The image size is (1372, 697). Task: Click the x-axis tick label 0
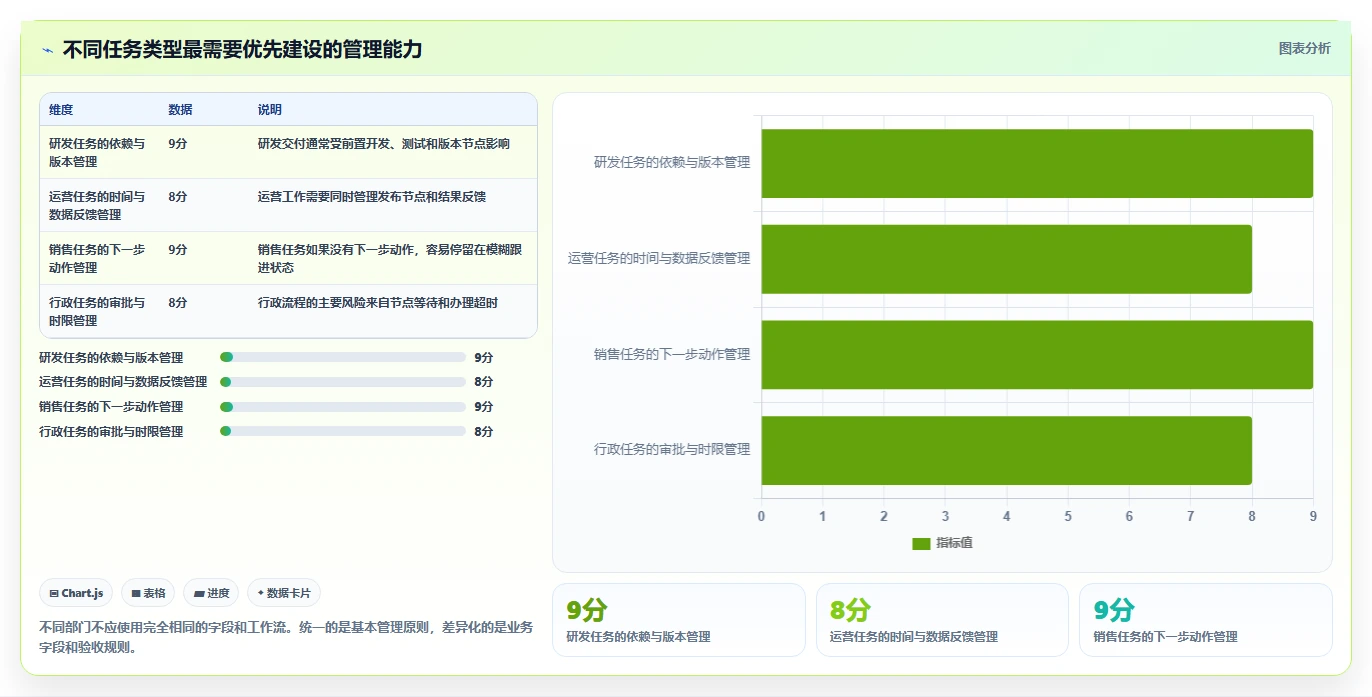[x=761, y=517]
